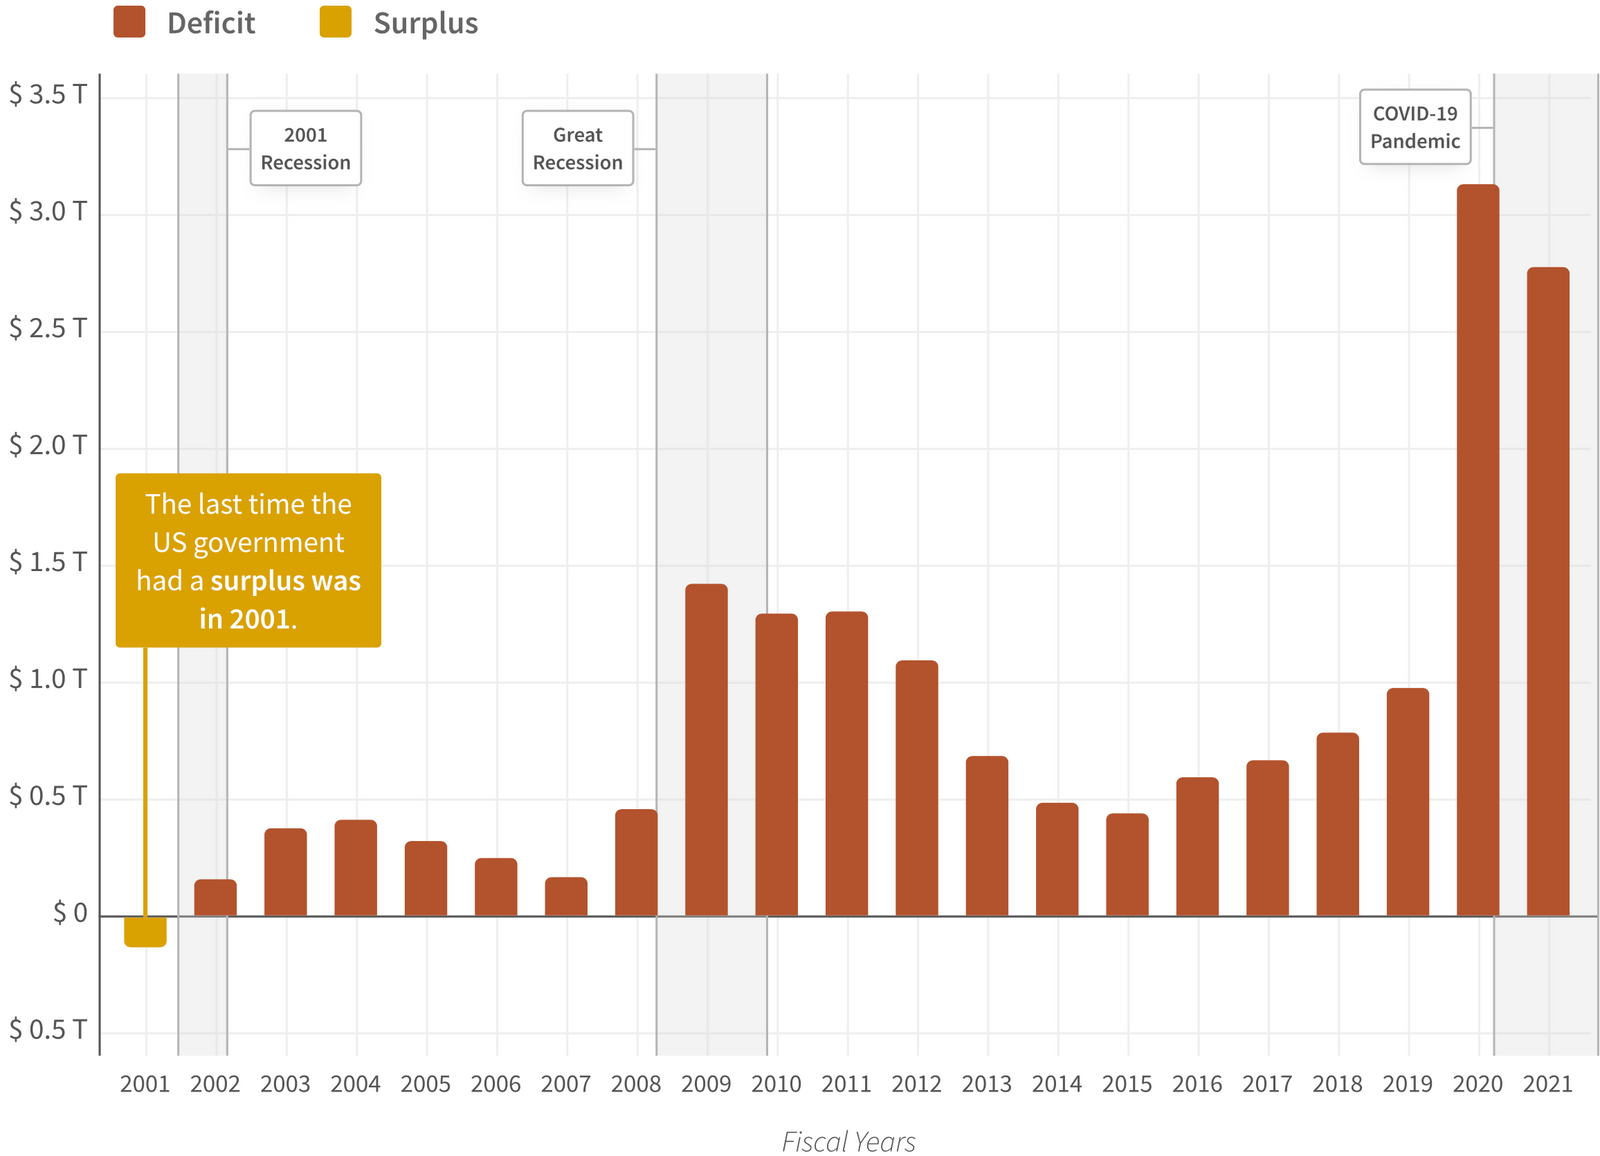Click the 2004 x-axis year label
1600x1156 pixels.
(x=356, y=1084)
